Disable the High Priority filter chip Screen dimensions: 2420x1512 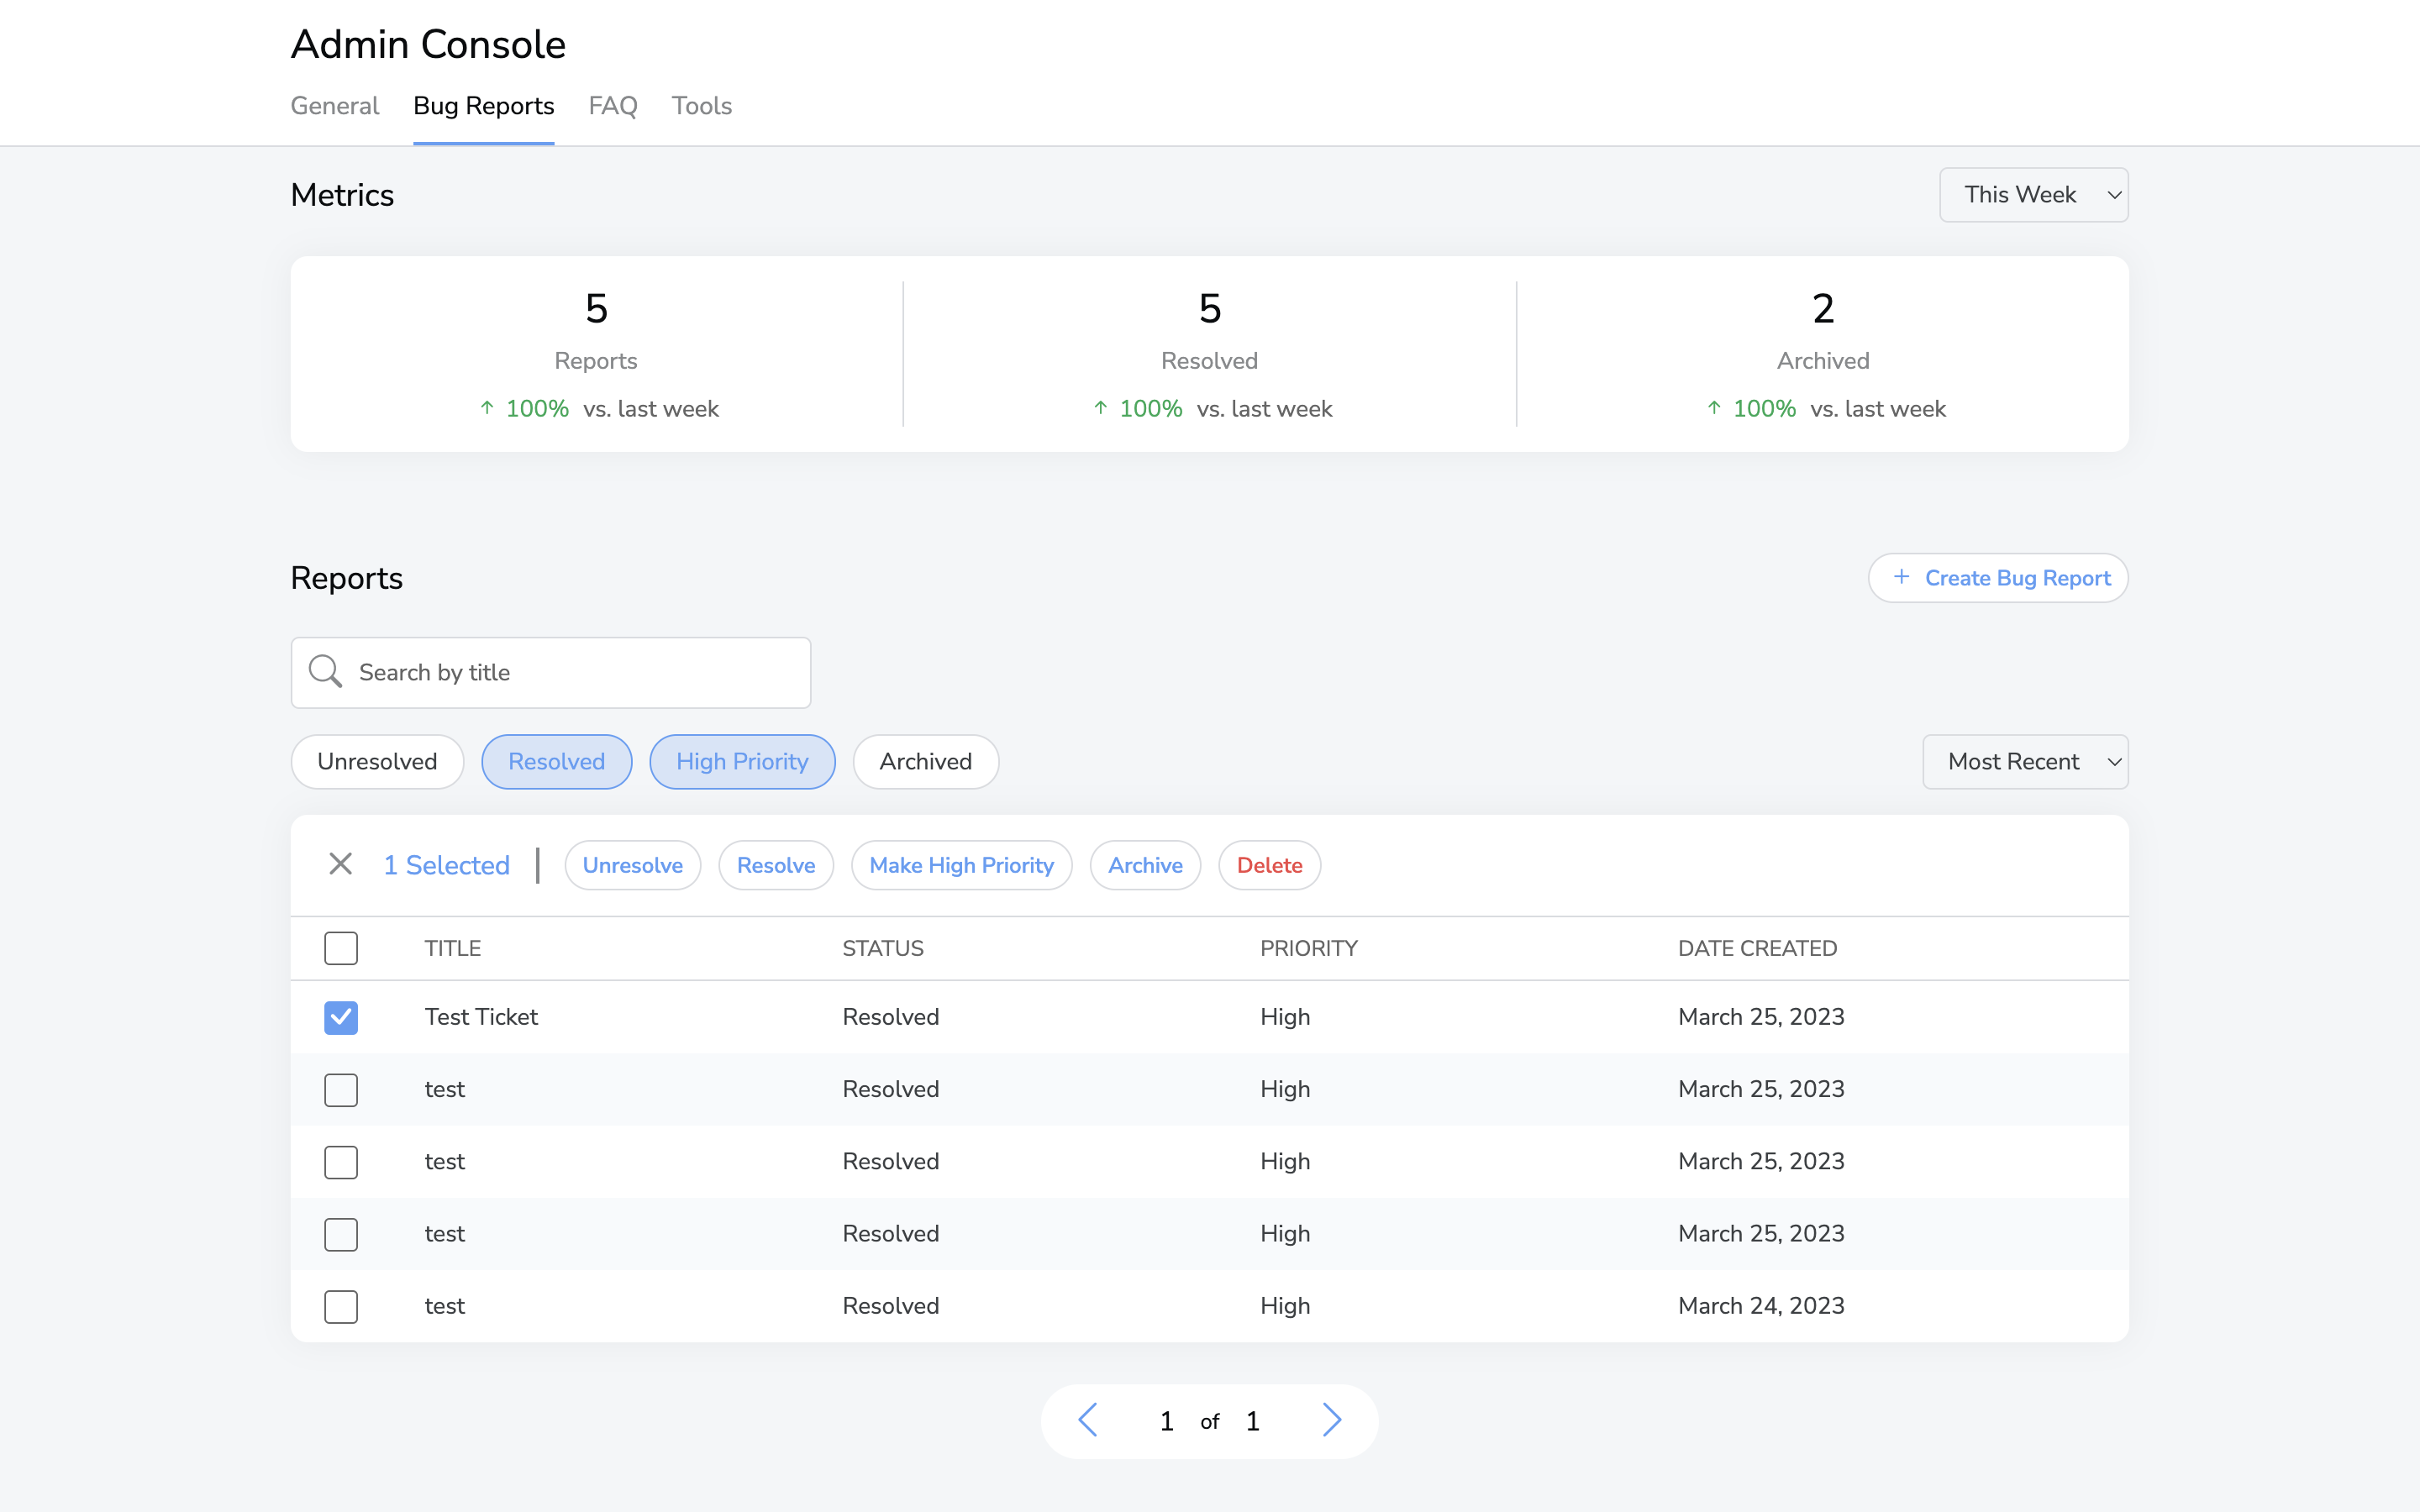(x=742, y=762)
